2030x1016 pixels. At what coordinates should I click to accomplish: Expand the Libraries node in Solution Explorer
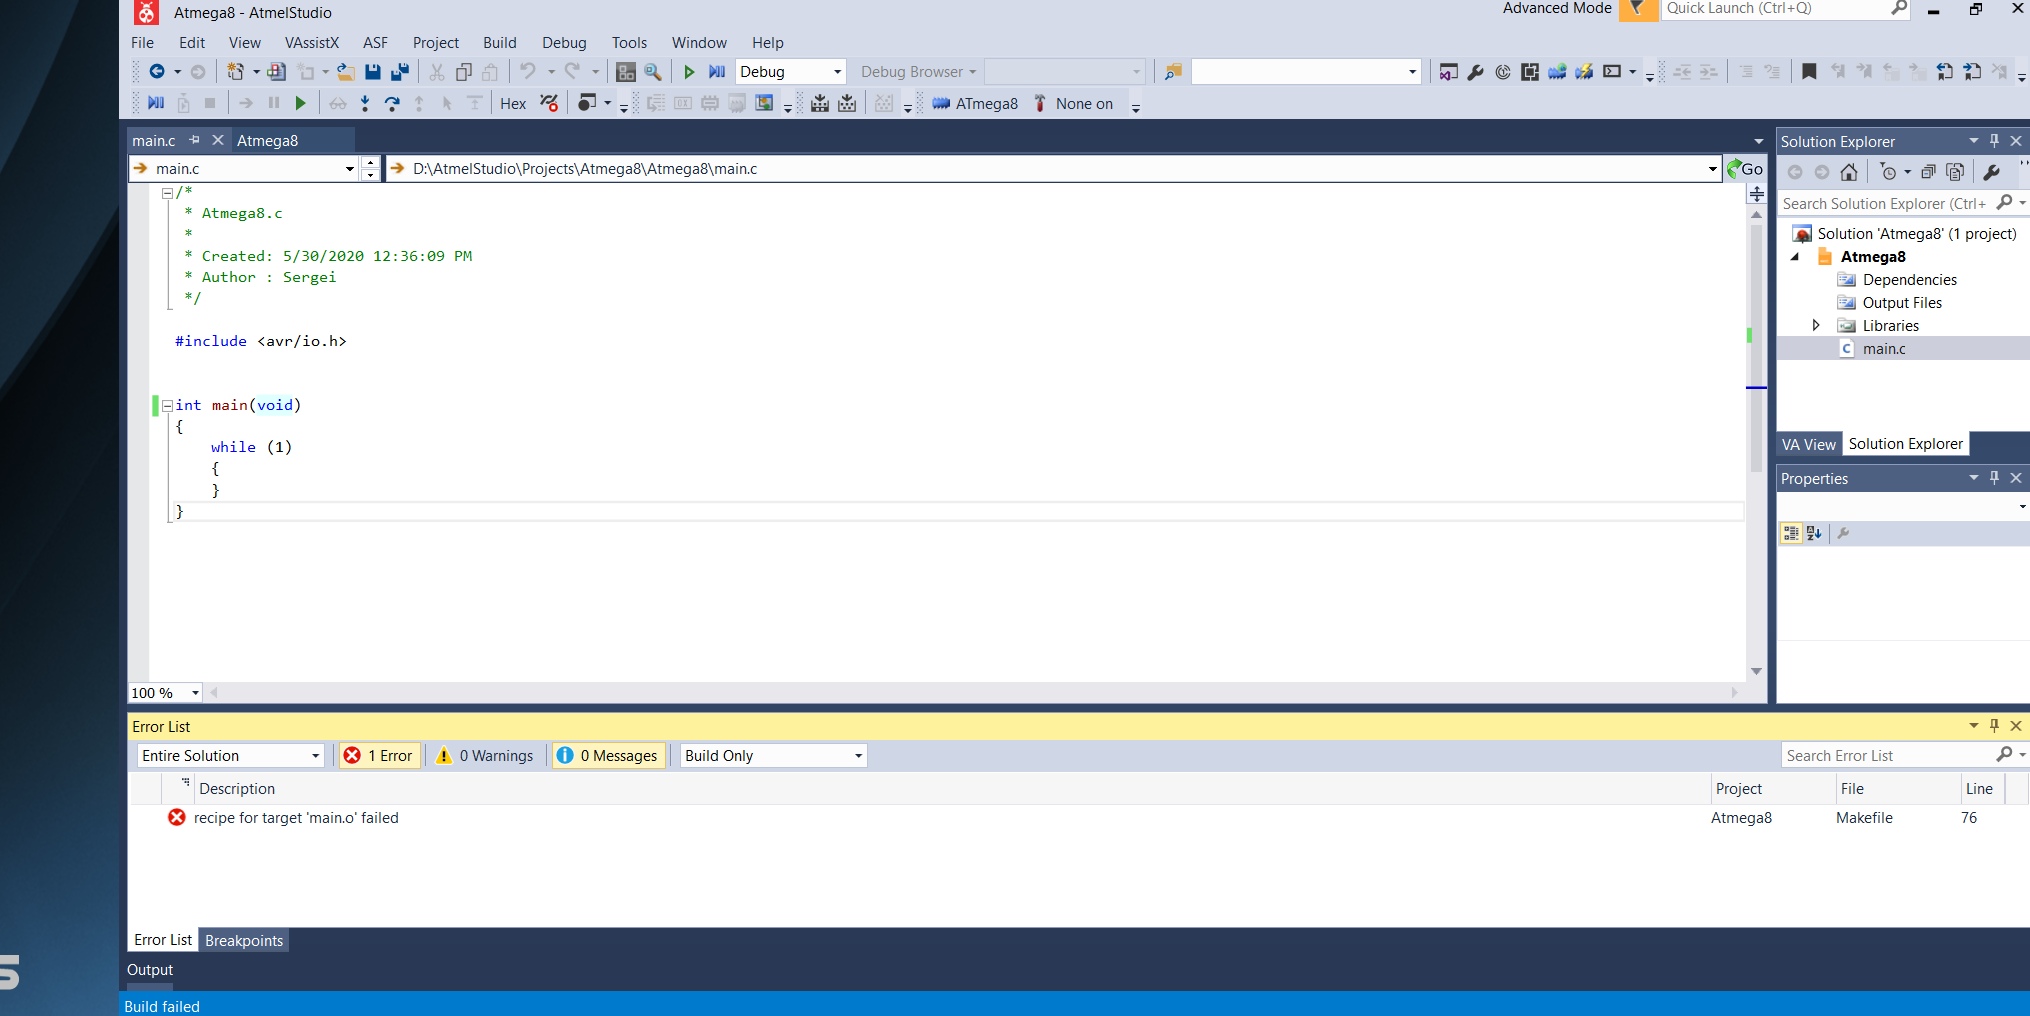(x=1816, y=326)
